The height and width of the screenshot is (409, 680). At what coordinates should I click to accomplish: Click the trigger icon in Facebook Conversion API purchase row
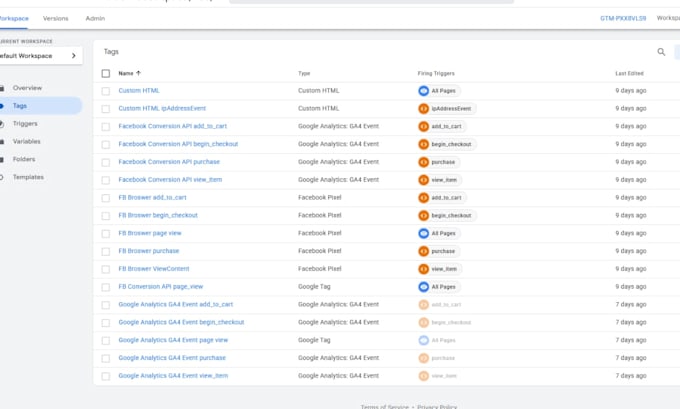pos(423,162)
